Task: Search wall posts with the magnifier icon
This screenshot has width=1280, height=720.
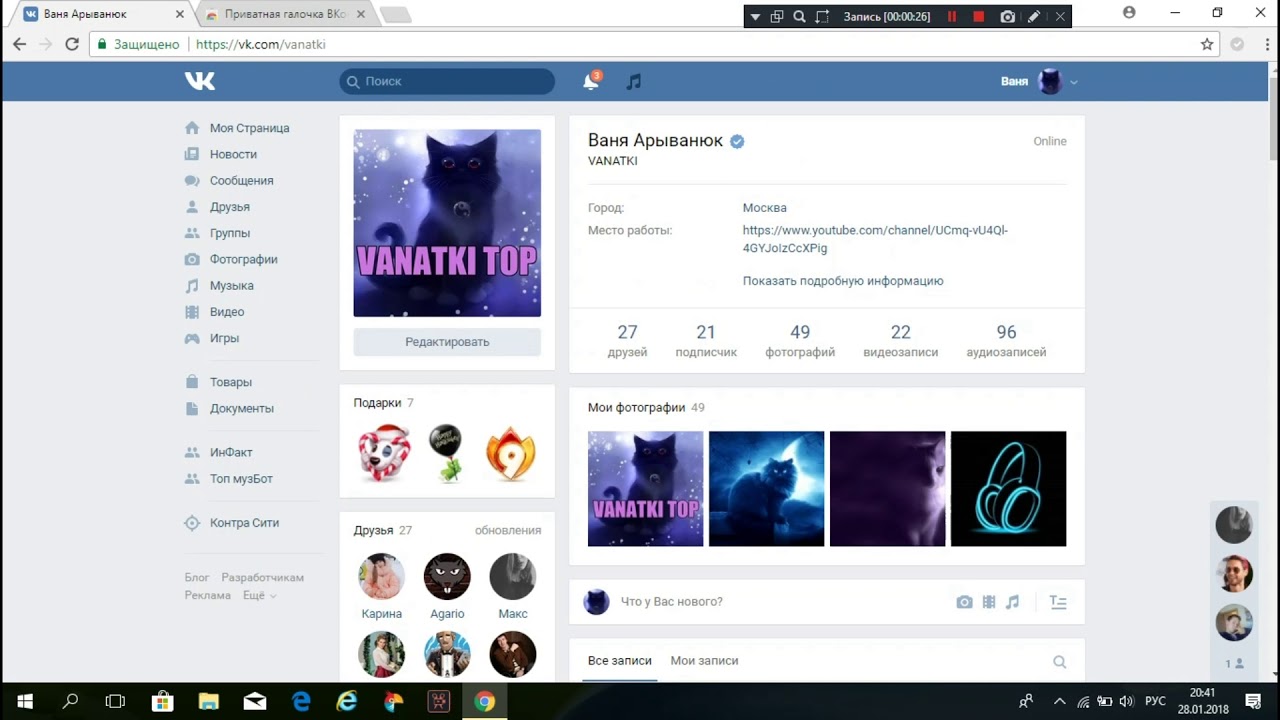Action: point(1060,661)
